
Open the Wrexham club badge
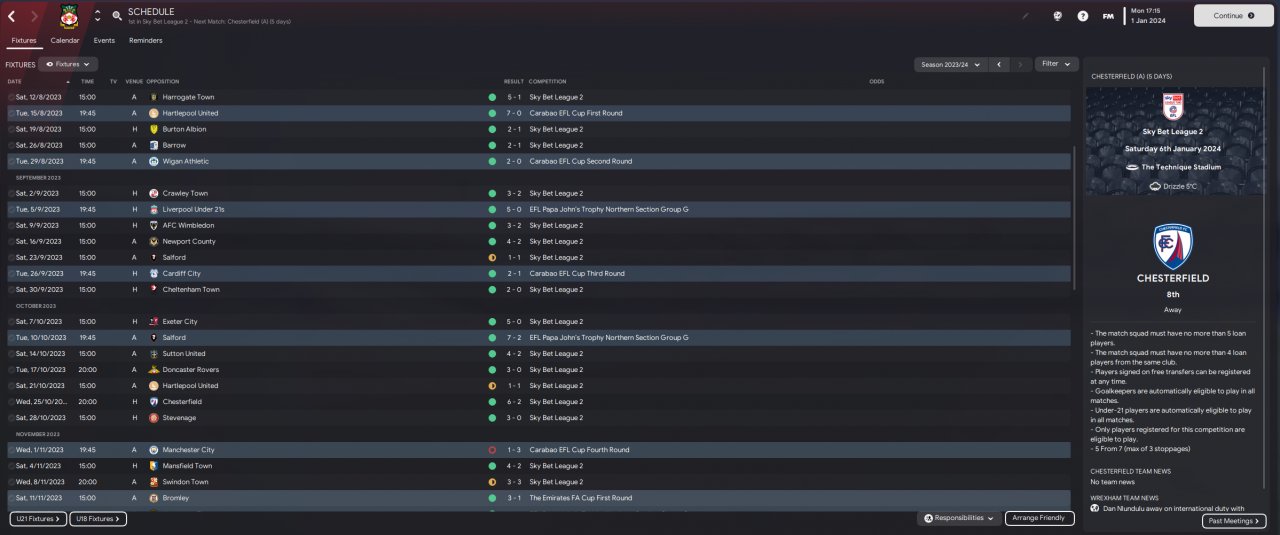(x=68, y=16)
